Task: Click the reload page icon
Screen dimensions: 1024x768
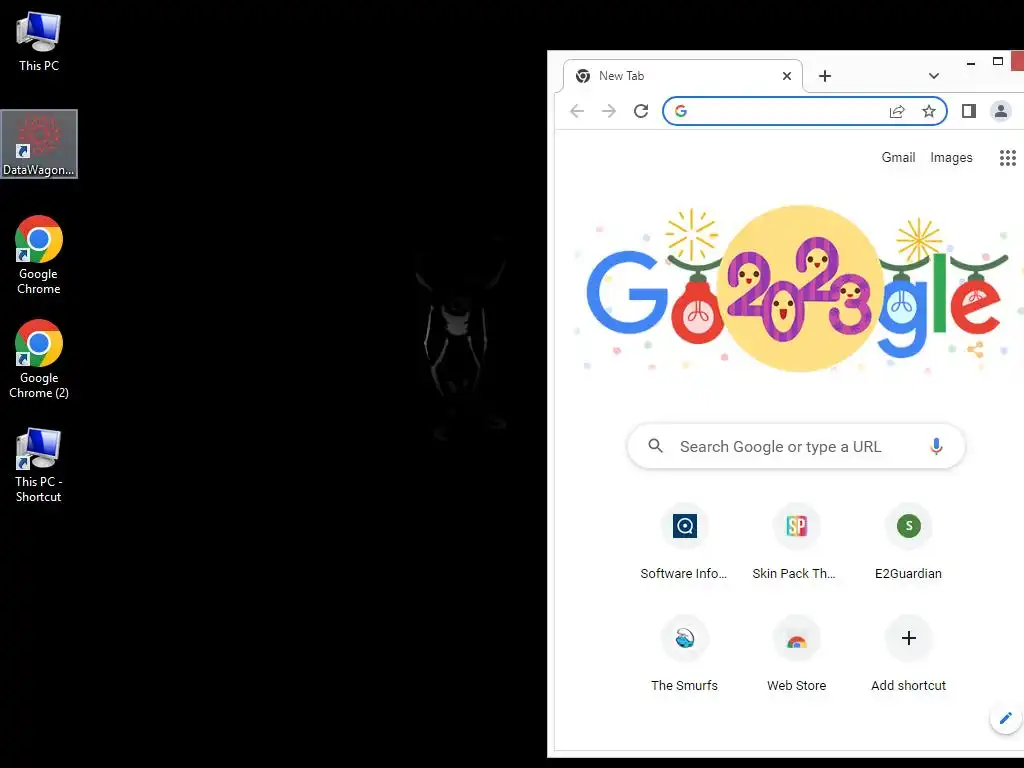Action: tap(641, 111)
